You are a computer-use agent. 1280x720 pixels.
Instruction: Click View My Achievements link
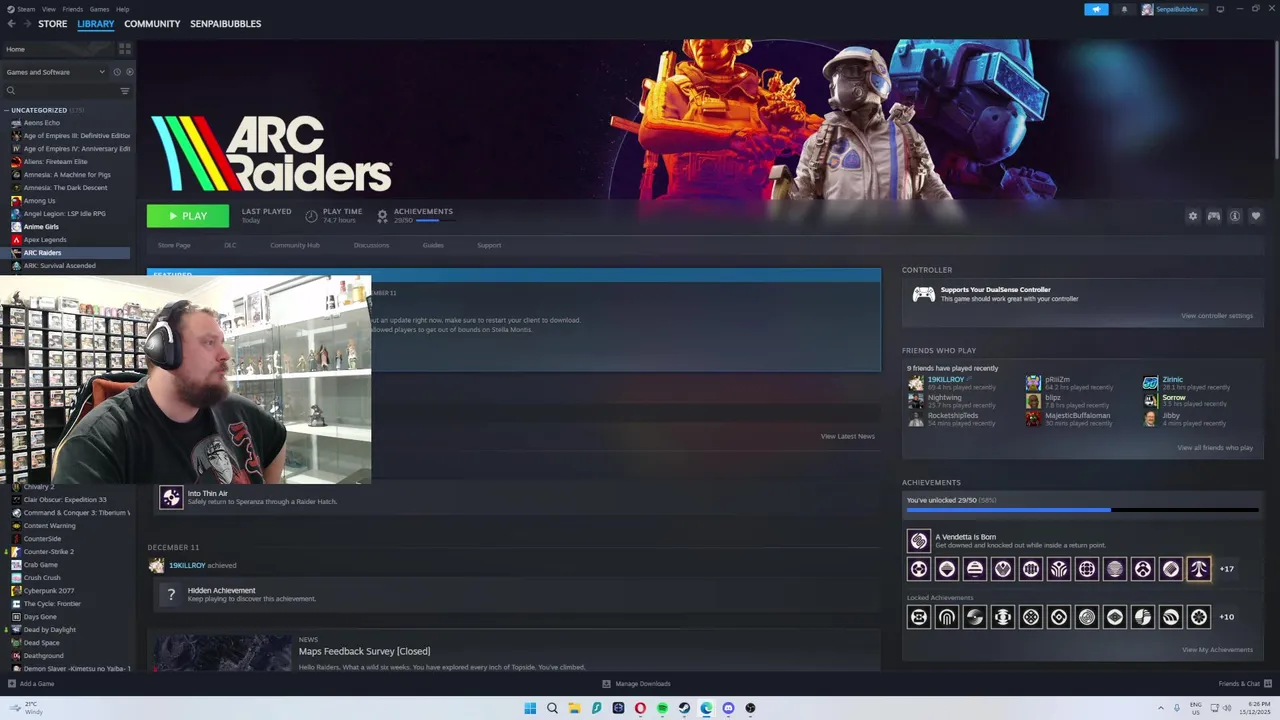tap(1217, 650)
